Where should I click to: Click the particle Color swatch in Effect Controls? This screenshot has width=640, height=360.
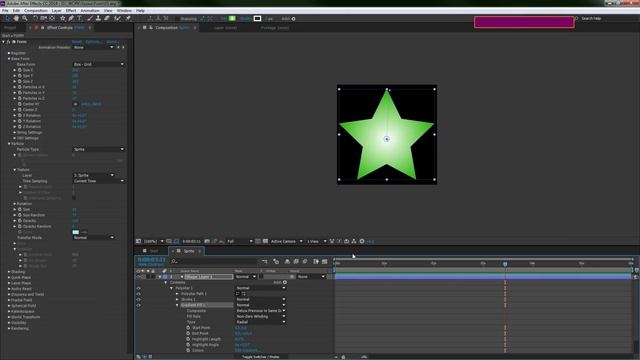tap(76, 232)
